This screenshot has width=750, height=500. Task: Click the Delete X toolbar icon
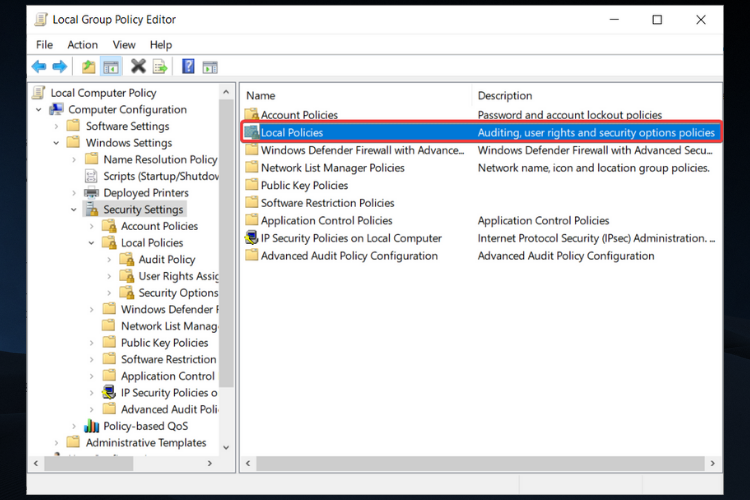tap(138, 66)
